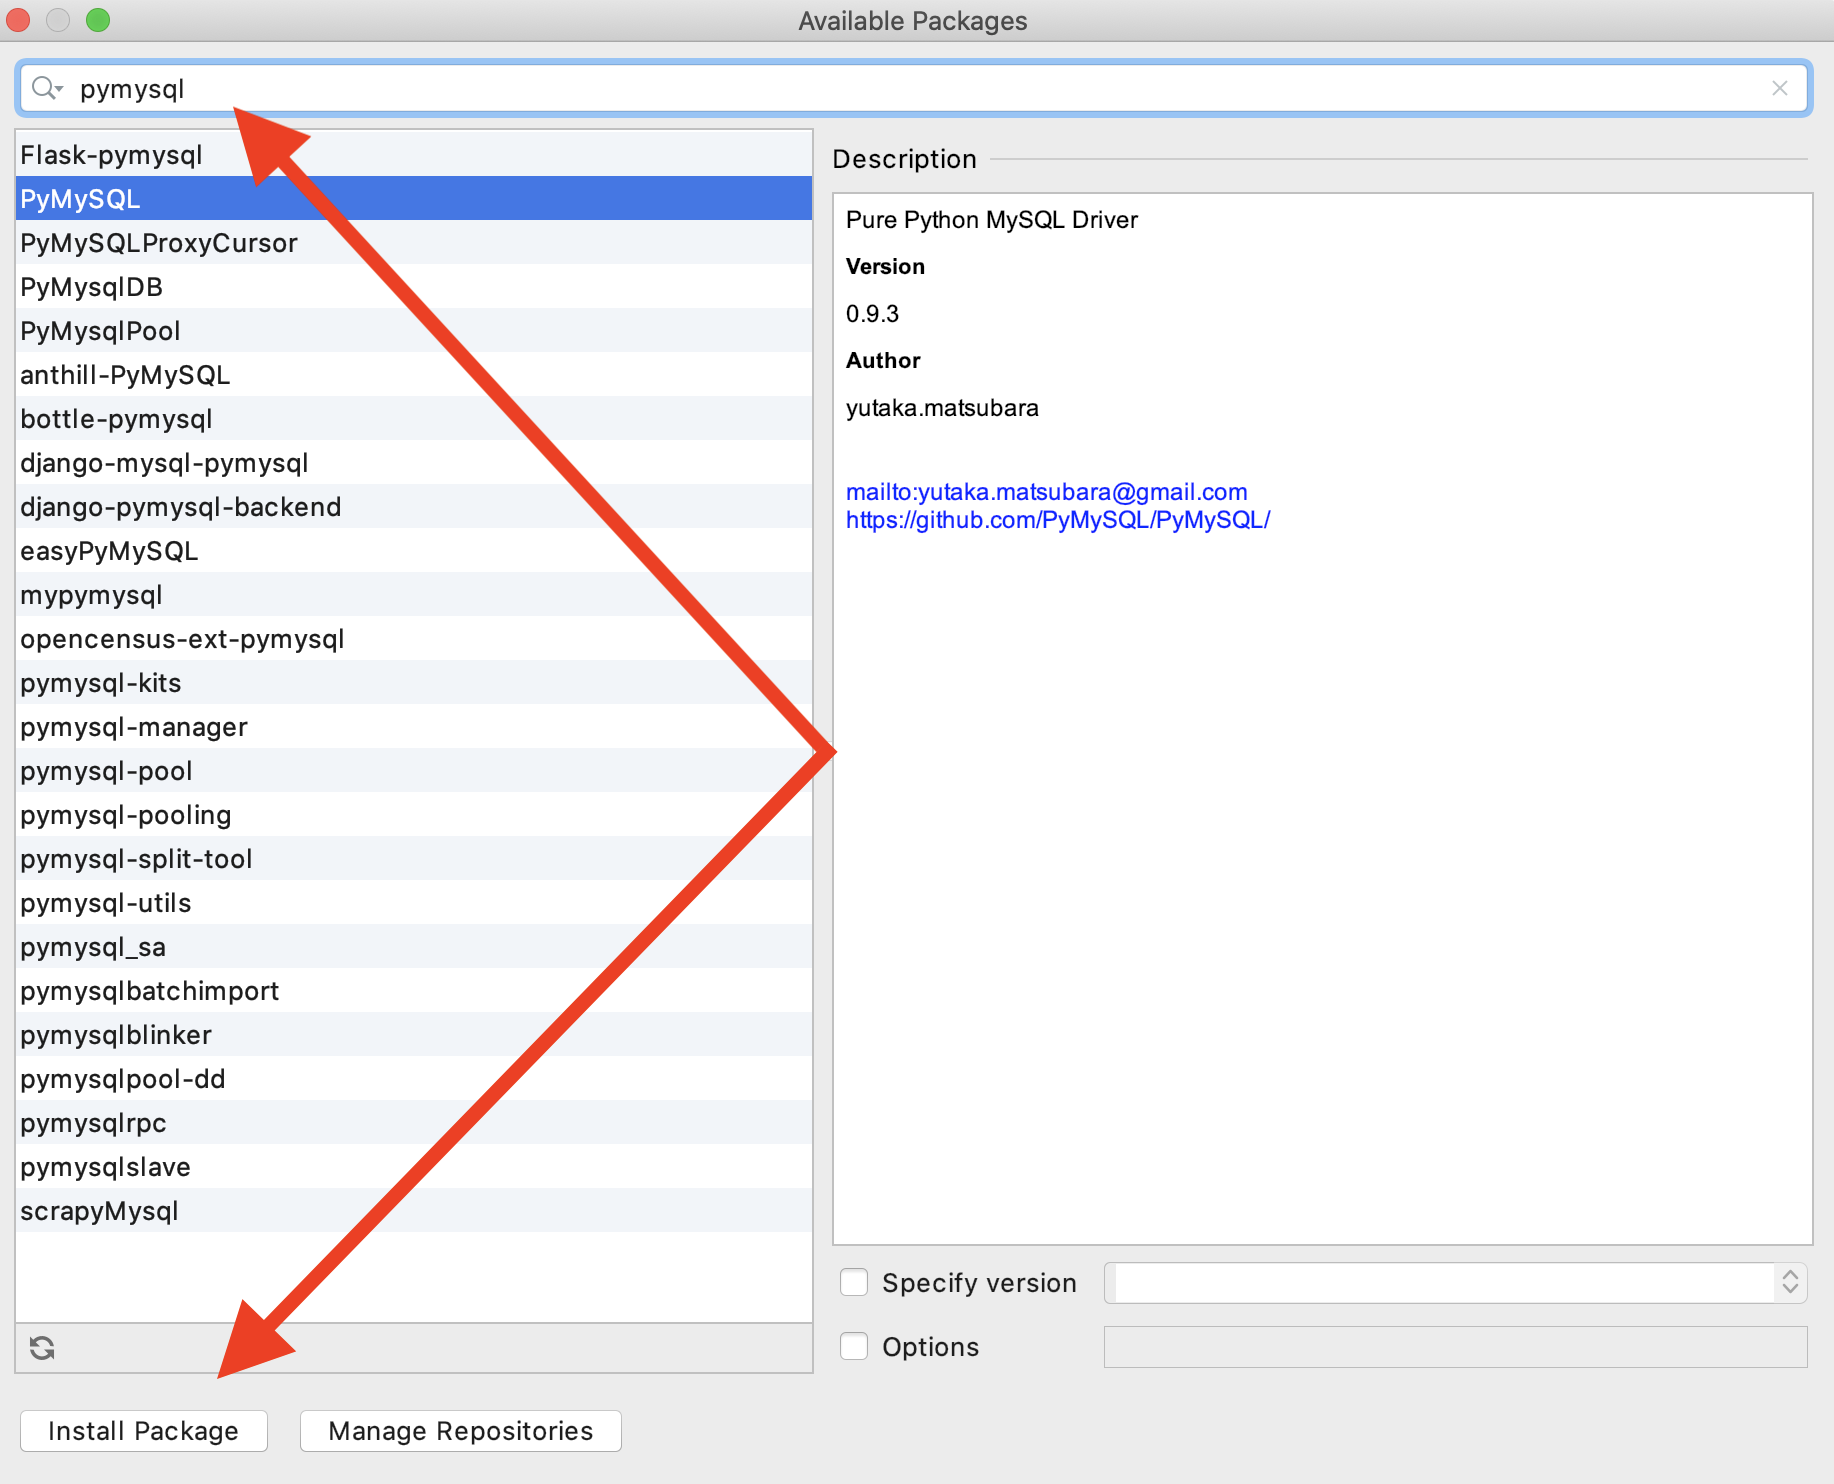Viewport: 1834px width, 1484px height.
Task: Choose pymysql-split-tool package
Action: pos(414,858)
